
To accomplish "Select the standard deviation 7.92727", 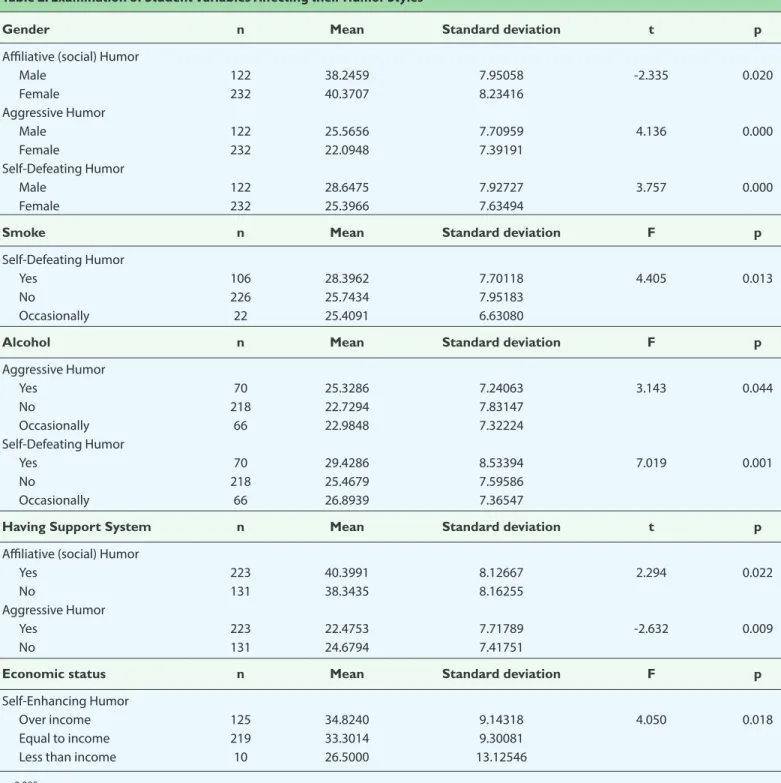I will pos(501,188).
